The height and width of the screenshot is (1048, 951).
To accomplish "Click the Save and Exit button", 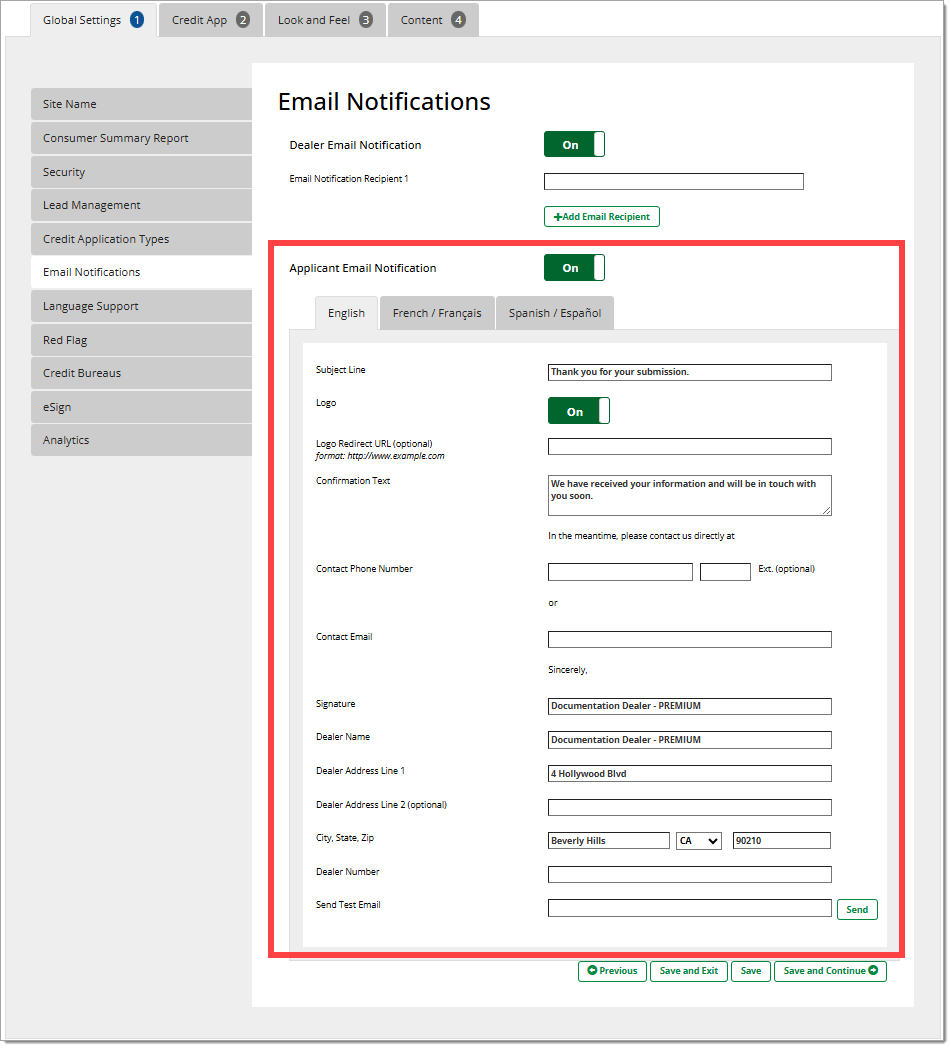I will (689, 971).
